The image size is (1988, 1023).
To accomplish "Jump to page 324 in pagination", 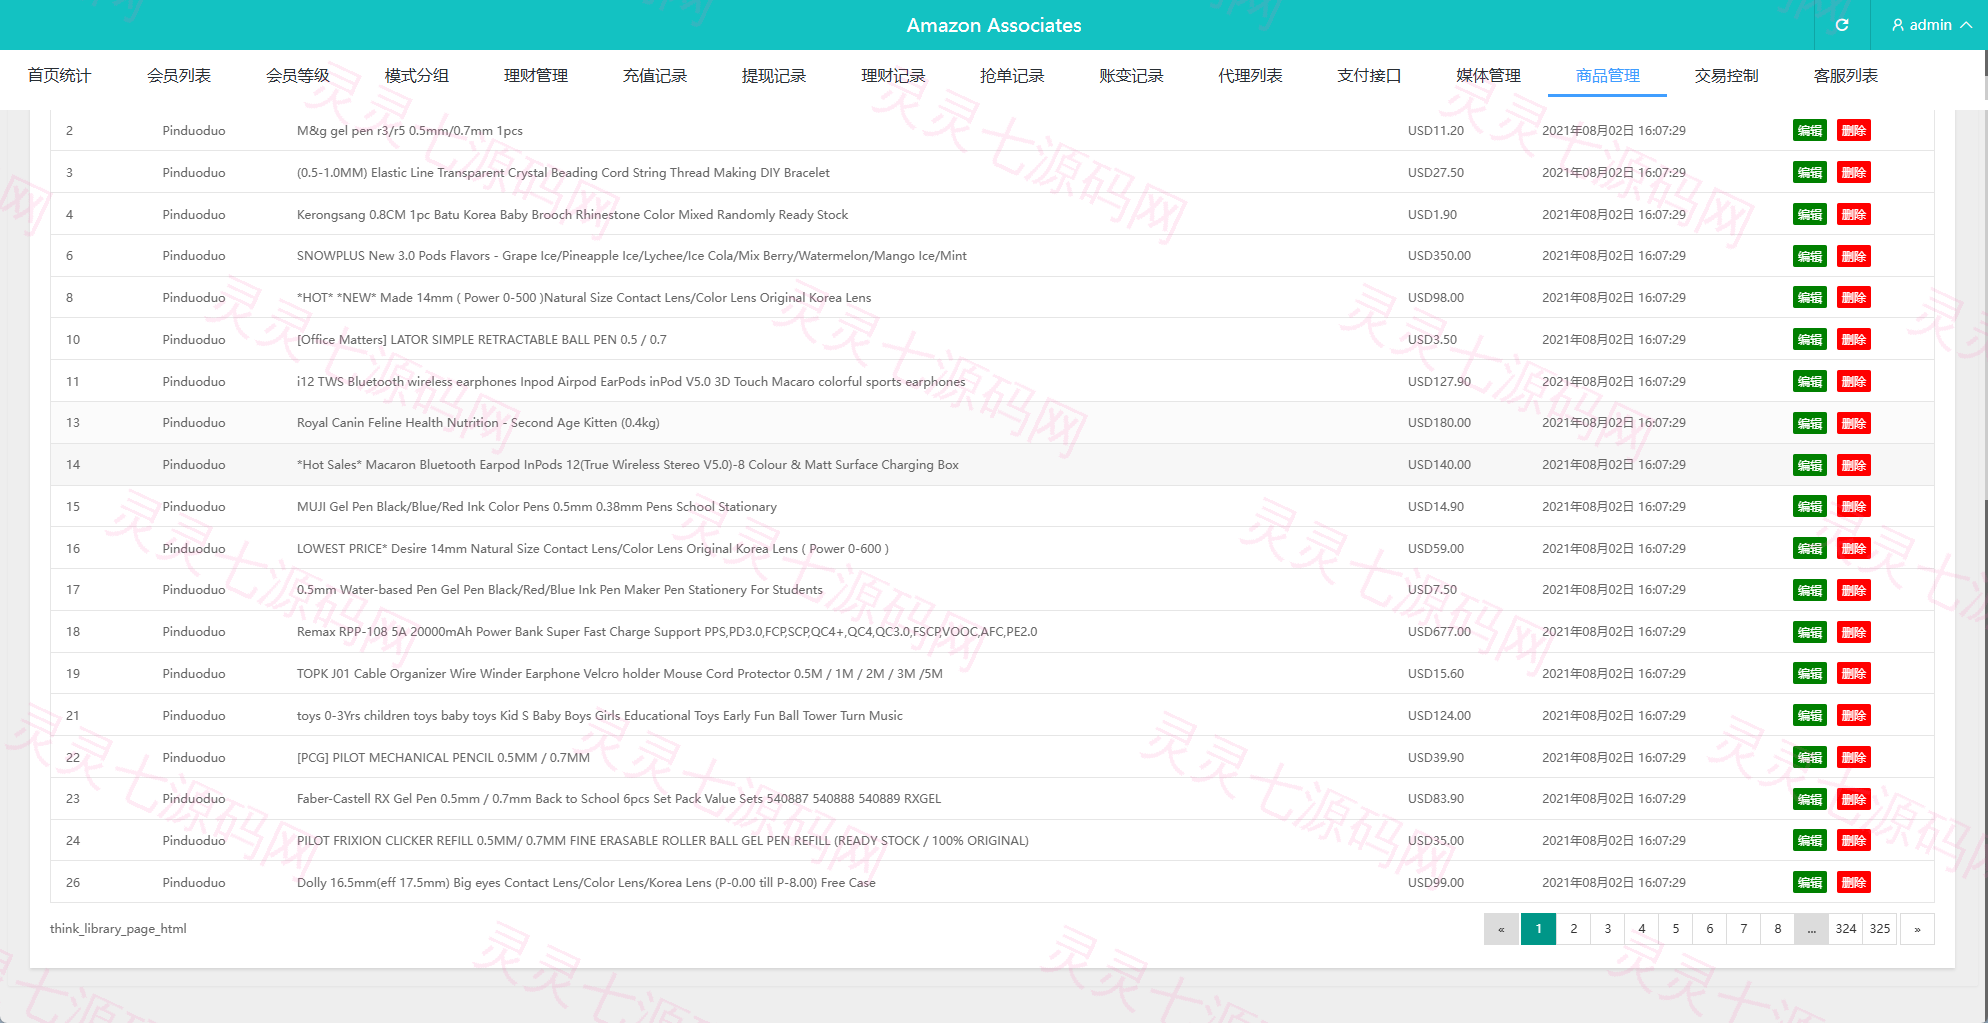I will pyautogui.click(x=1845, y=929).
